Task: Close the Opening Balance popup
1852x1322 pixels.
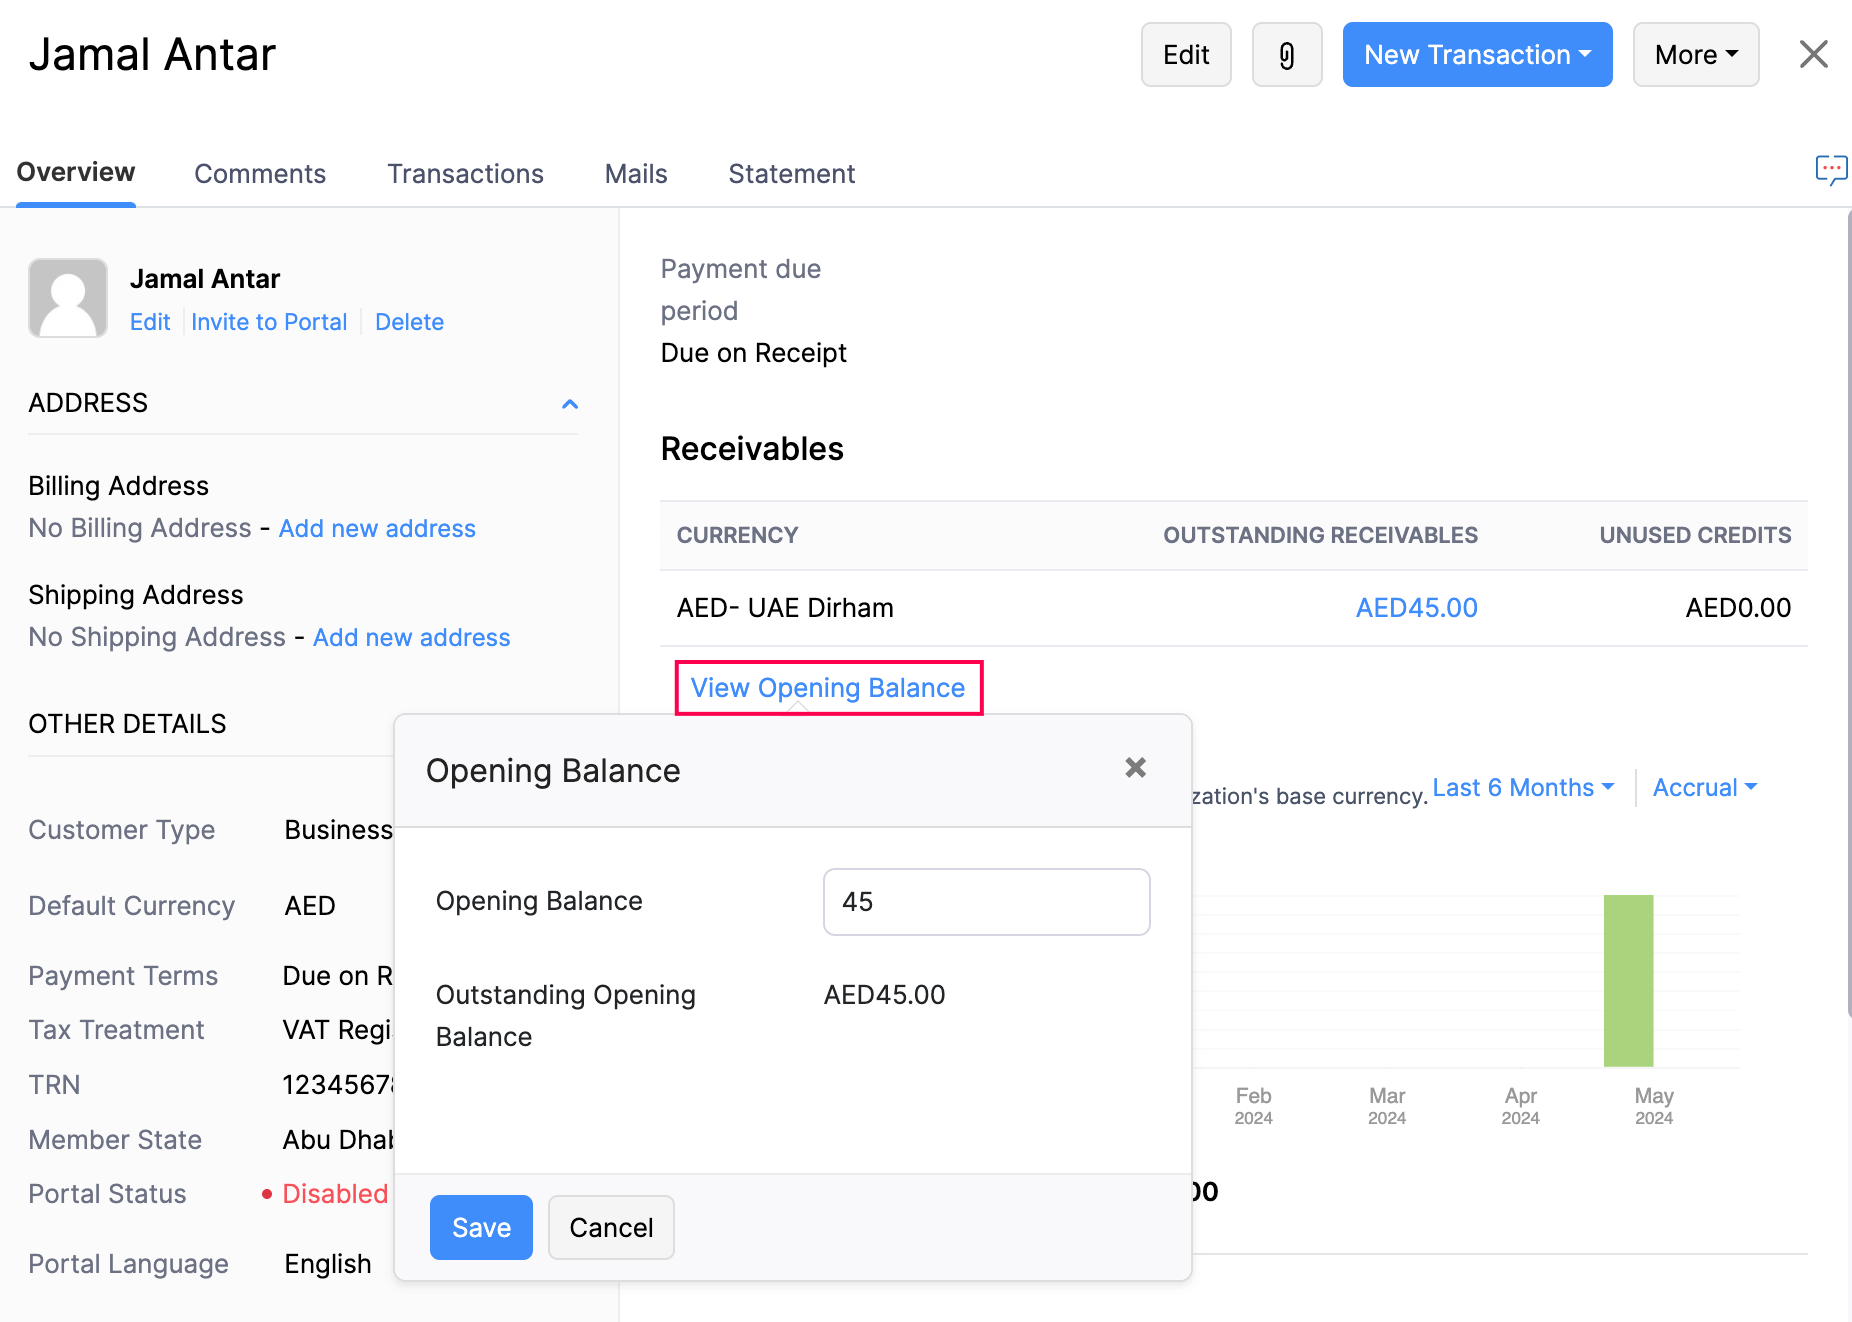Action: tap(1135, 768)
